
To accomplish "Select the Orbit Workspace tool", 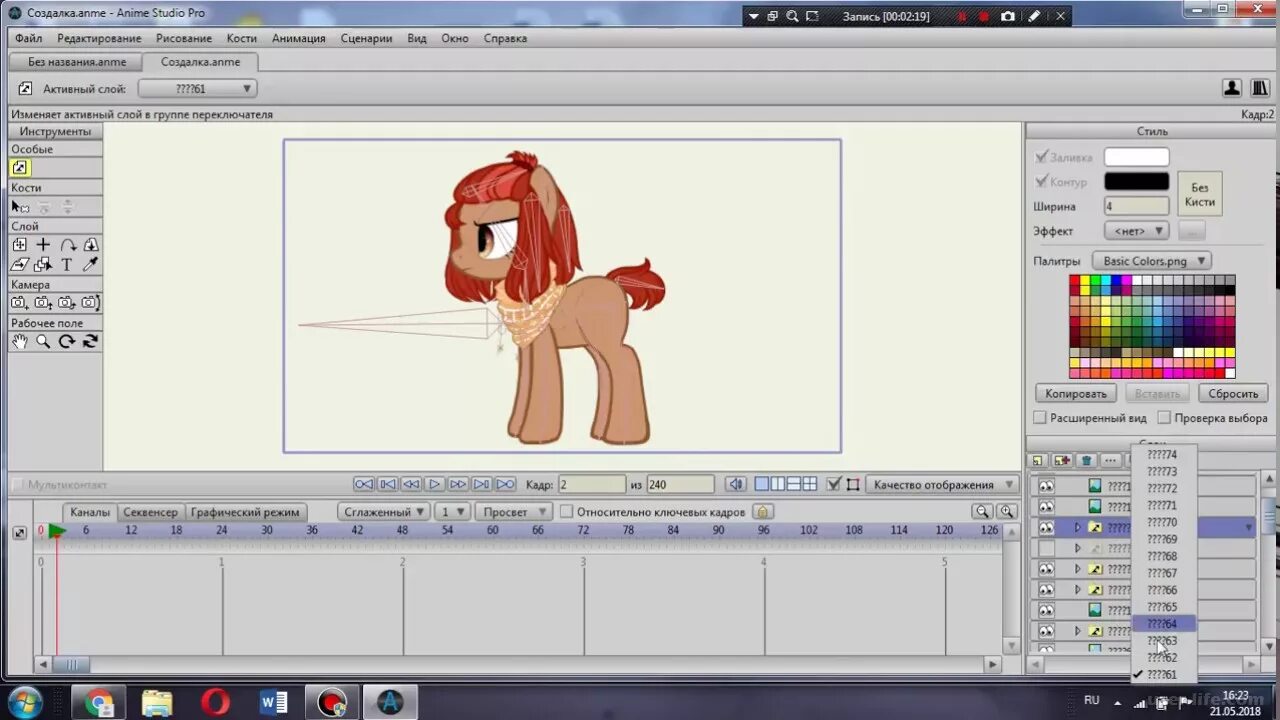I will pyautogui.click(x=90, y=341).
